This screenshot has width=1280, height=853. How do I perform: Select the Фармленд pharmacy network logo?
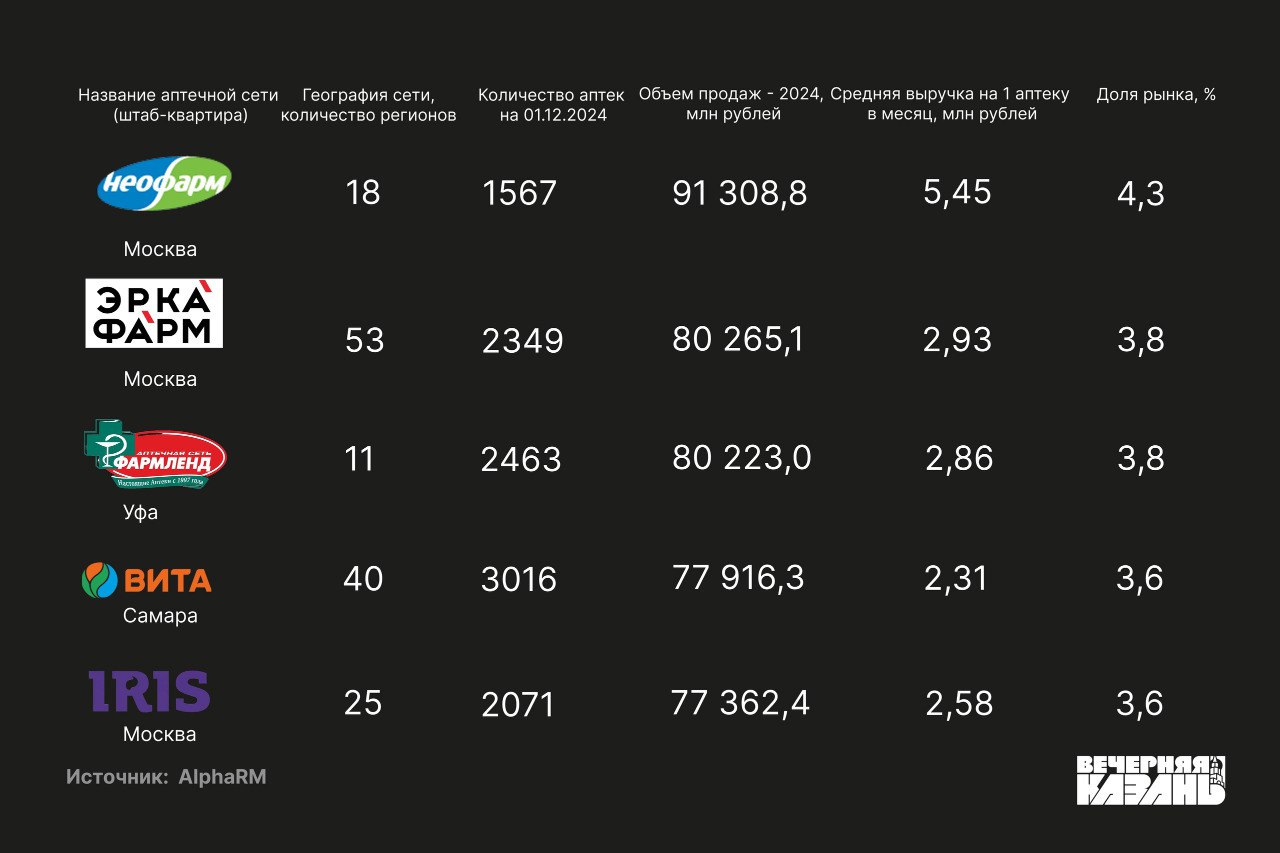click(155, 456)
